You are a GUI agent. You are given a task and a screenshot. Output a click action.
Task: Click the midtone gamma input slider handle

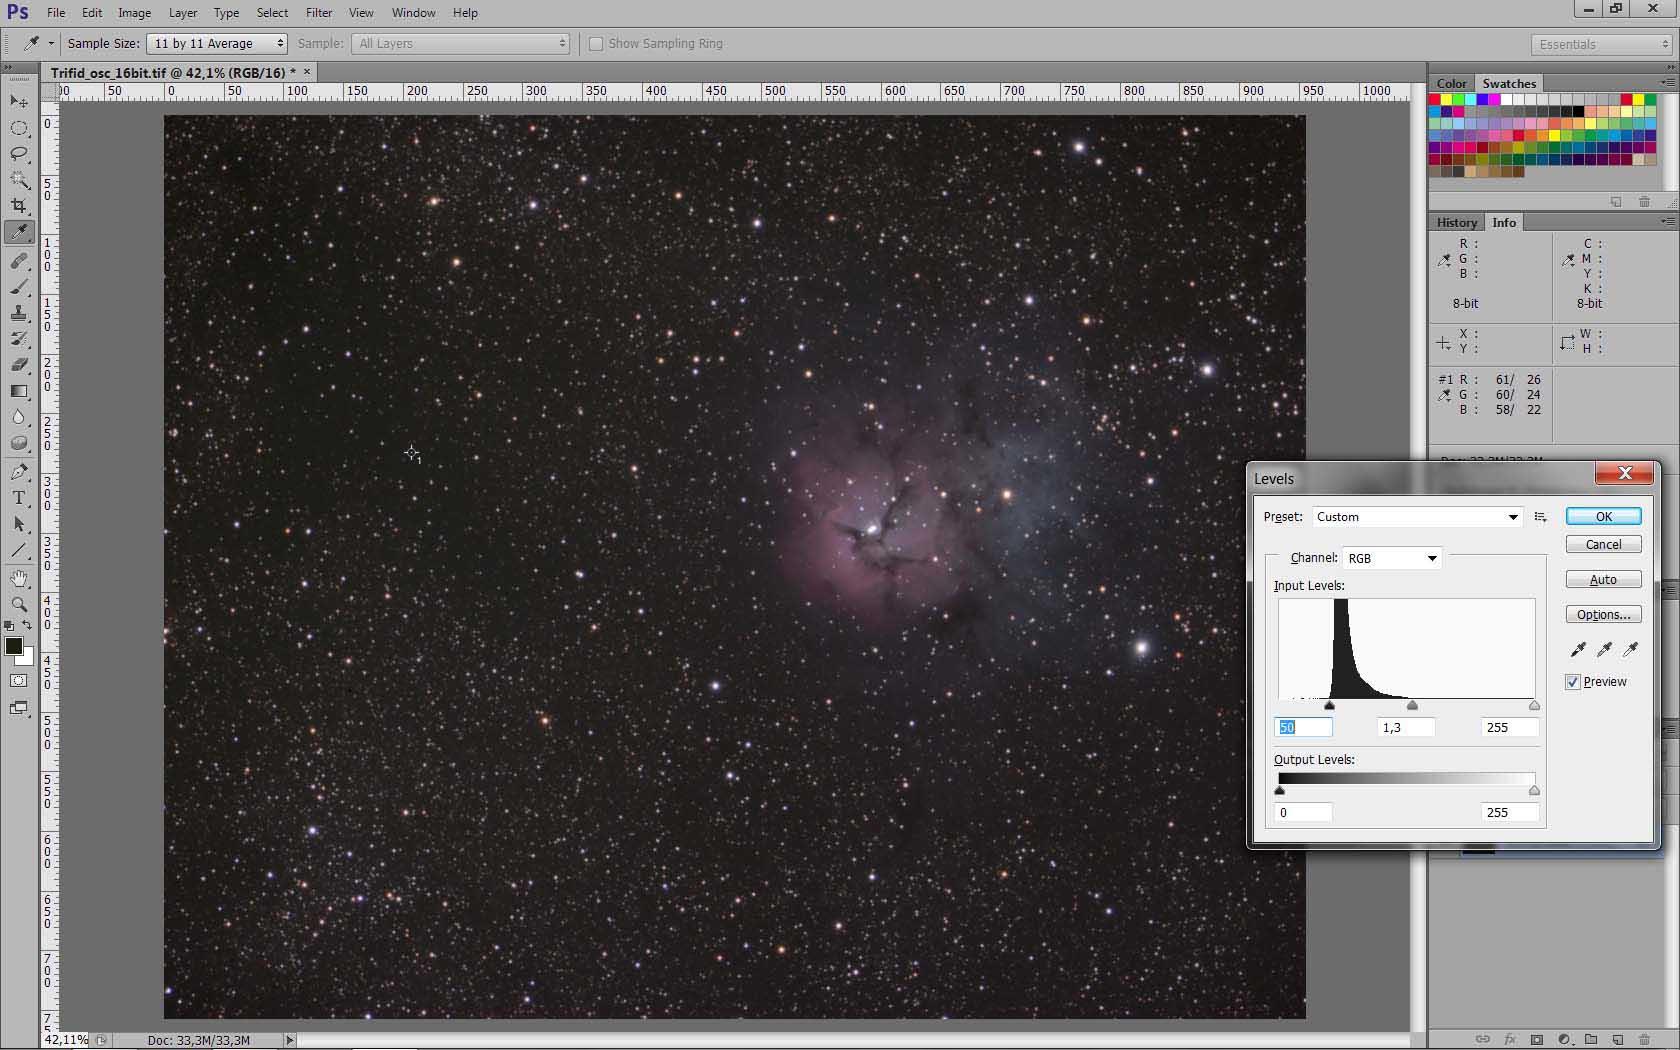[1412, 706]
